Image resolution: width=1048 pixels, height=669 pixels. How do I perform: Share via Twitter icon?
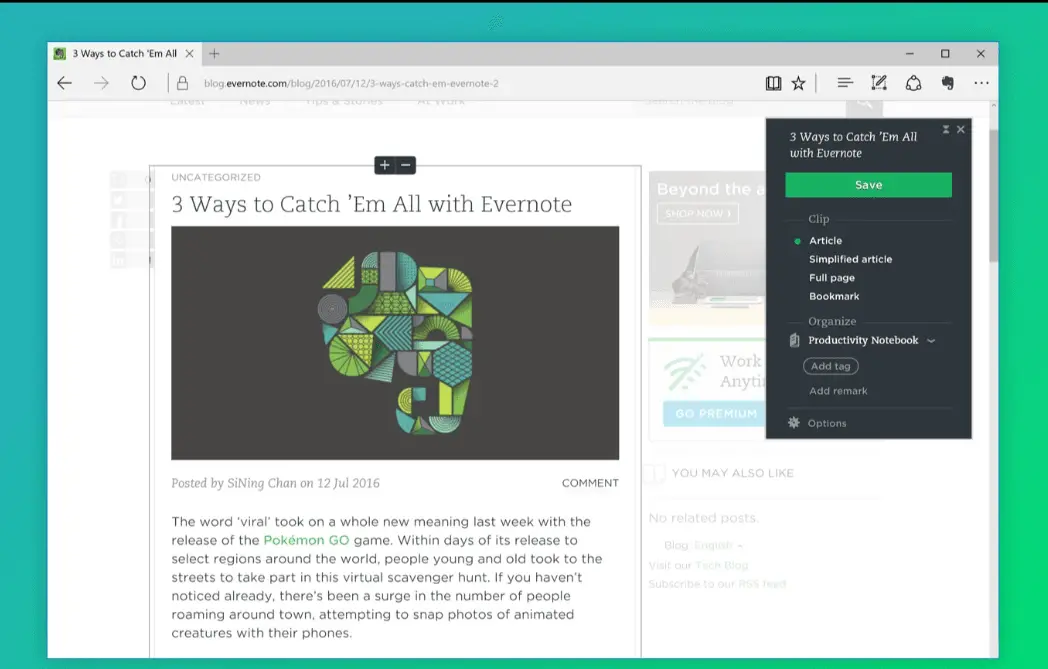(119, 200)
